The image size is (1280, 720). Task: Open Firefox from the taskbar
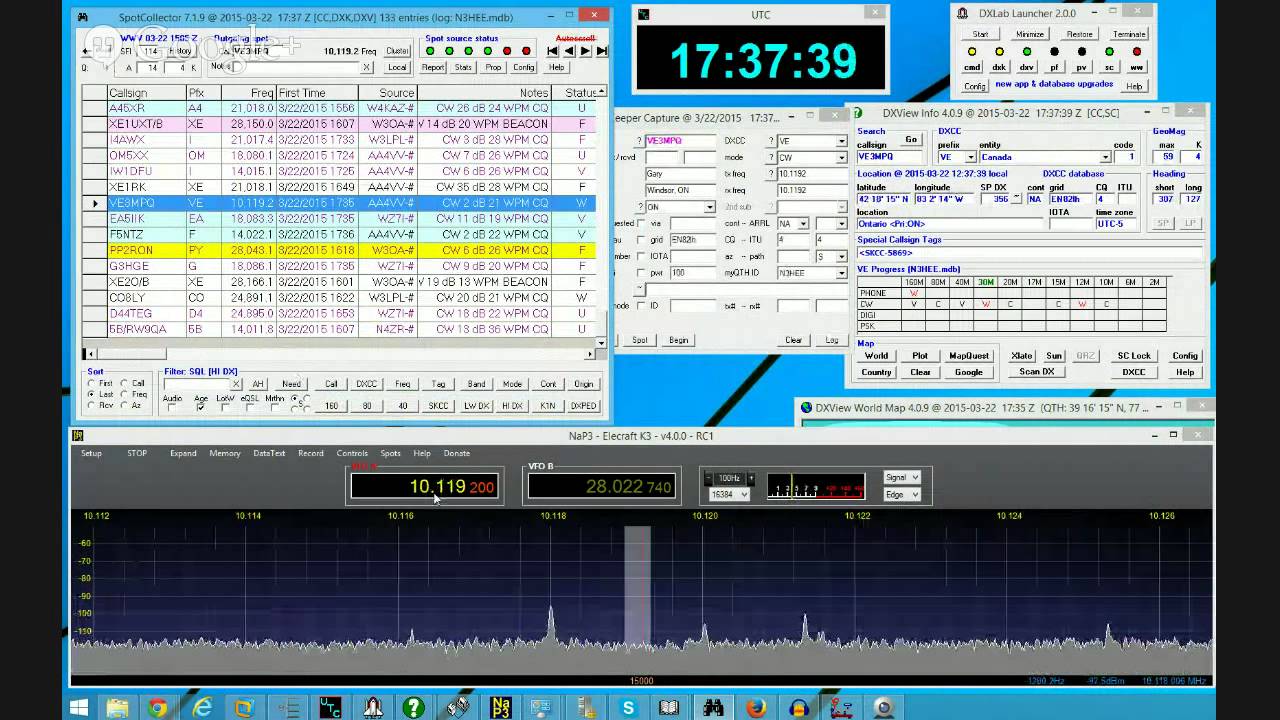pyautogui.click(x=757, y=708)
